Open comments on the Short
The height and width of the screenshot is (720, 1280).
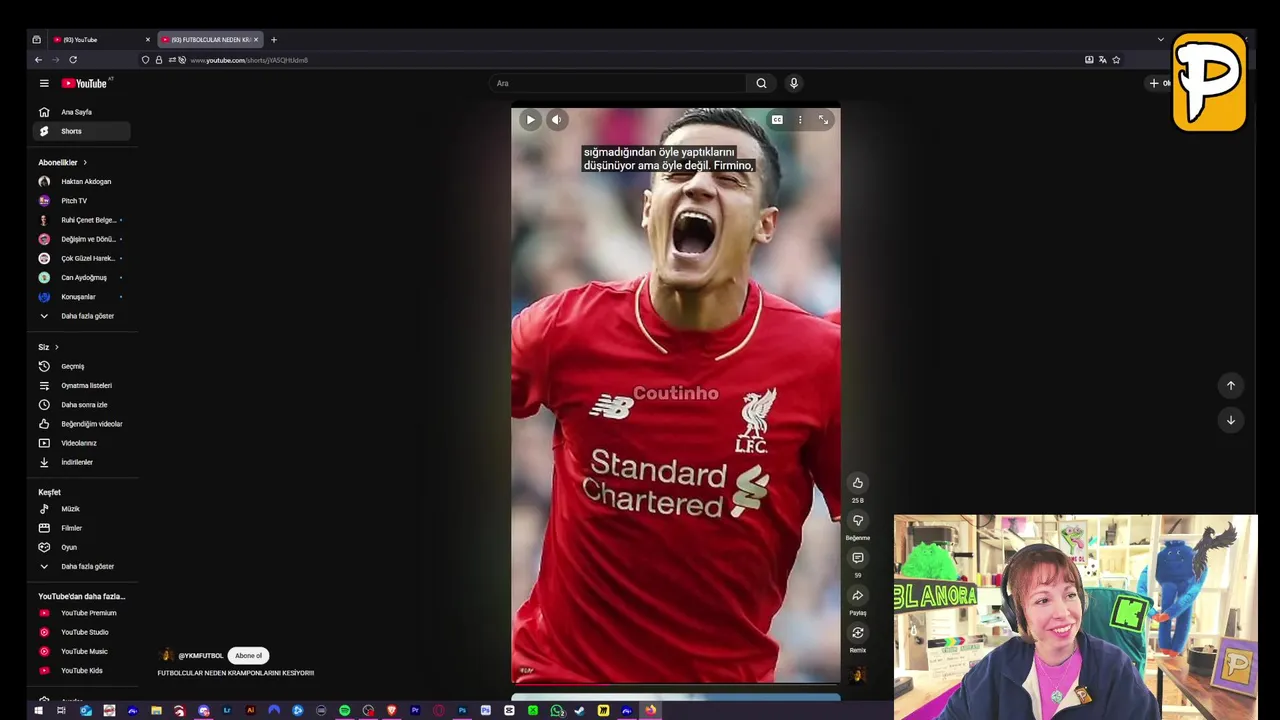857,558
